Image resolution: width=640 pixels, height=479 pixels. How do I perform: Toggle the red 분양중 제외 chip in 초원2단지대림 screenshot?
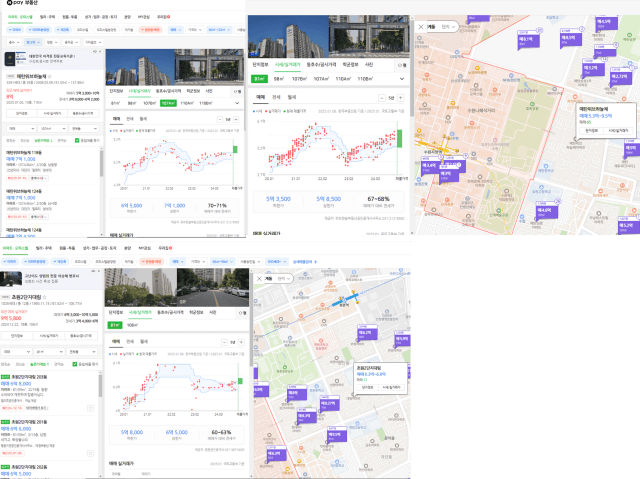click(151, 262)
